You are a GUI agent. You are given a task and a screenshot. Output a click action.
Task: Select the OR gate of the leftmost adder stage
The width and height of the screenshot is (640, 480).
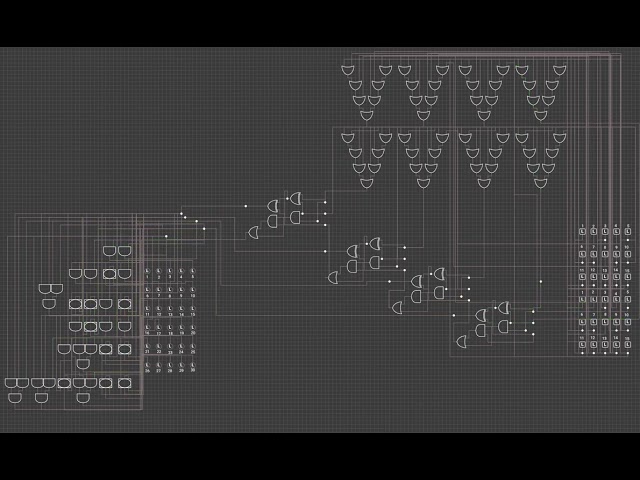[253, 233]
